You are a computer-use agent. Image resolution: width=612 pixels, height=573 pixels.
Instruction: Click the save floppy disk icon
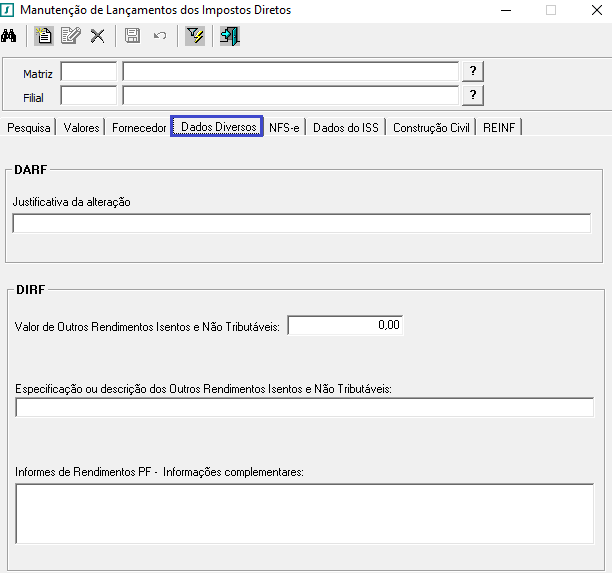point(132,36)
